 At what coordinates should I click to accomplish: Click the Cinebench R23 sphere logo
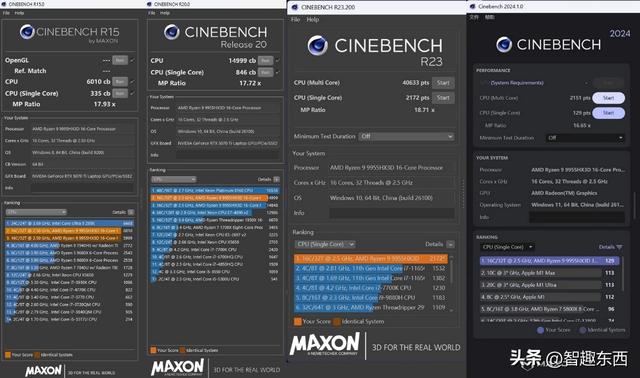pos(317,45)
